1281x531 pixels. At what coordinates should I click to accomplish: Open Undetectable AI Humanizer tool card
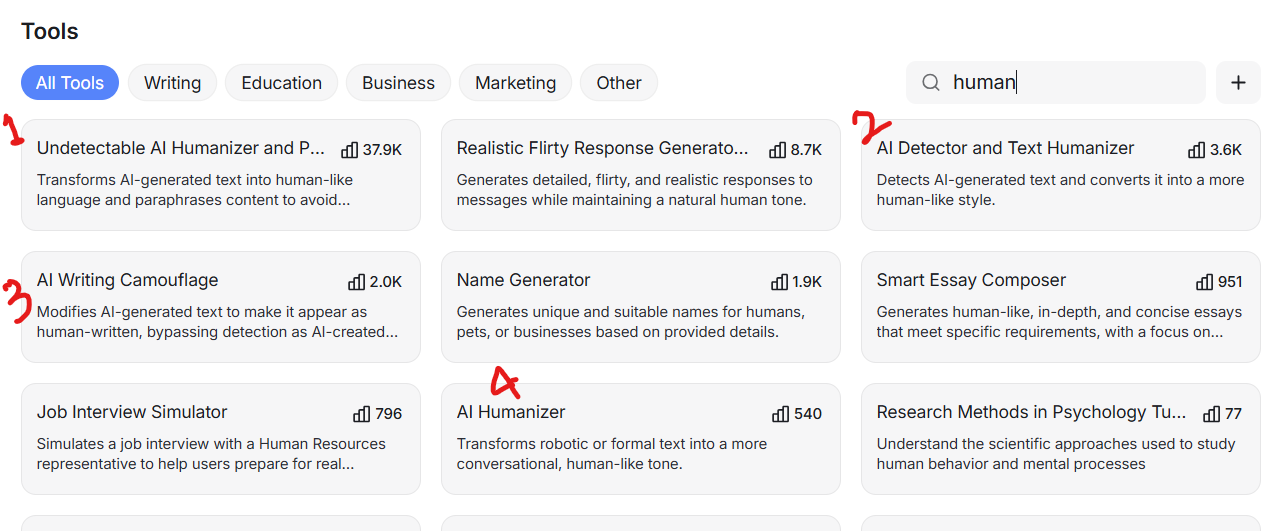221,175
